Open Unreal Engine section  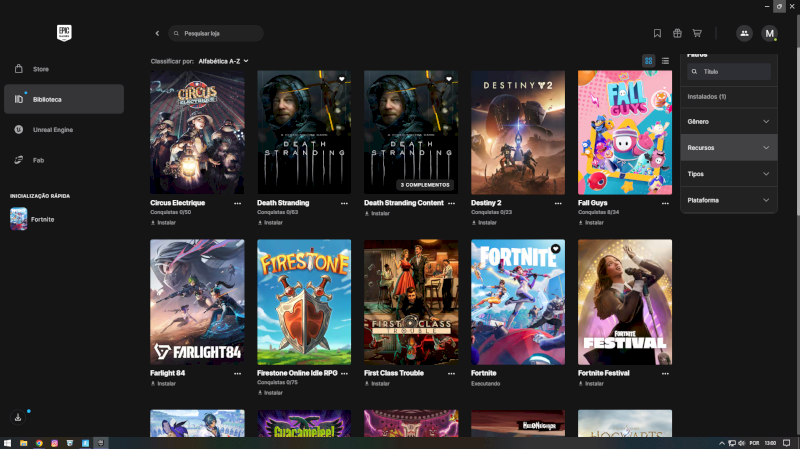(64, 130)
